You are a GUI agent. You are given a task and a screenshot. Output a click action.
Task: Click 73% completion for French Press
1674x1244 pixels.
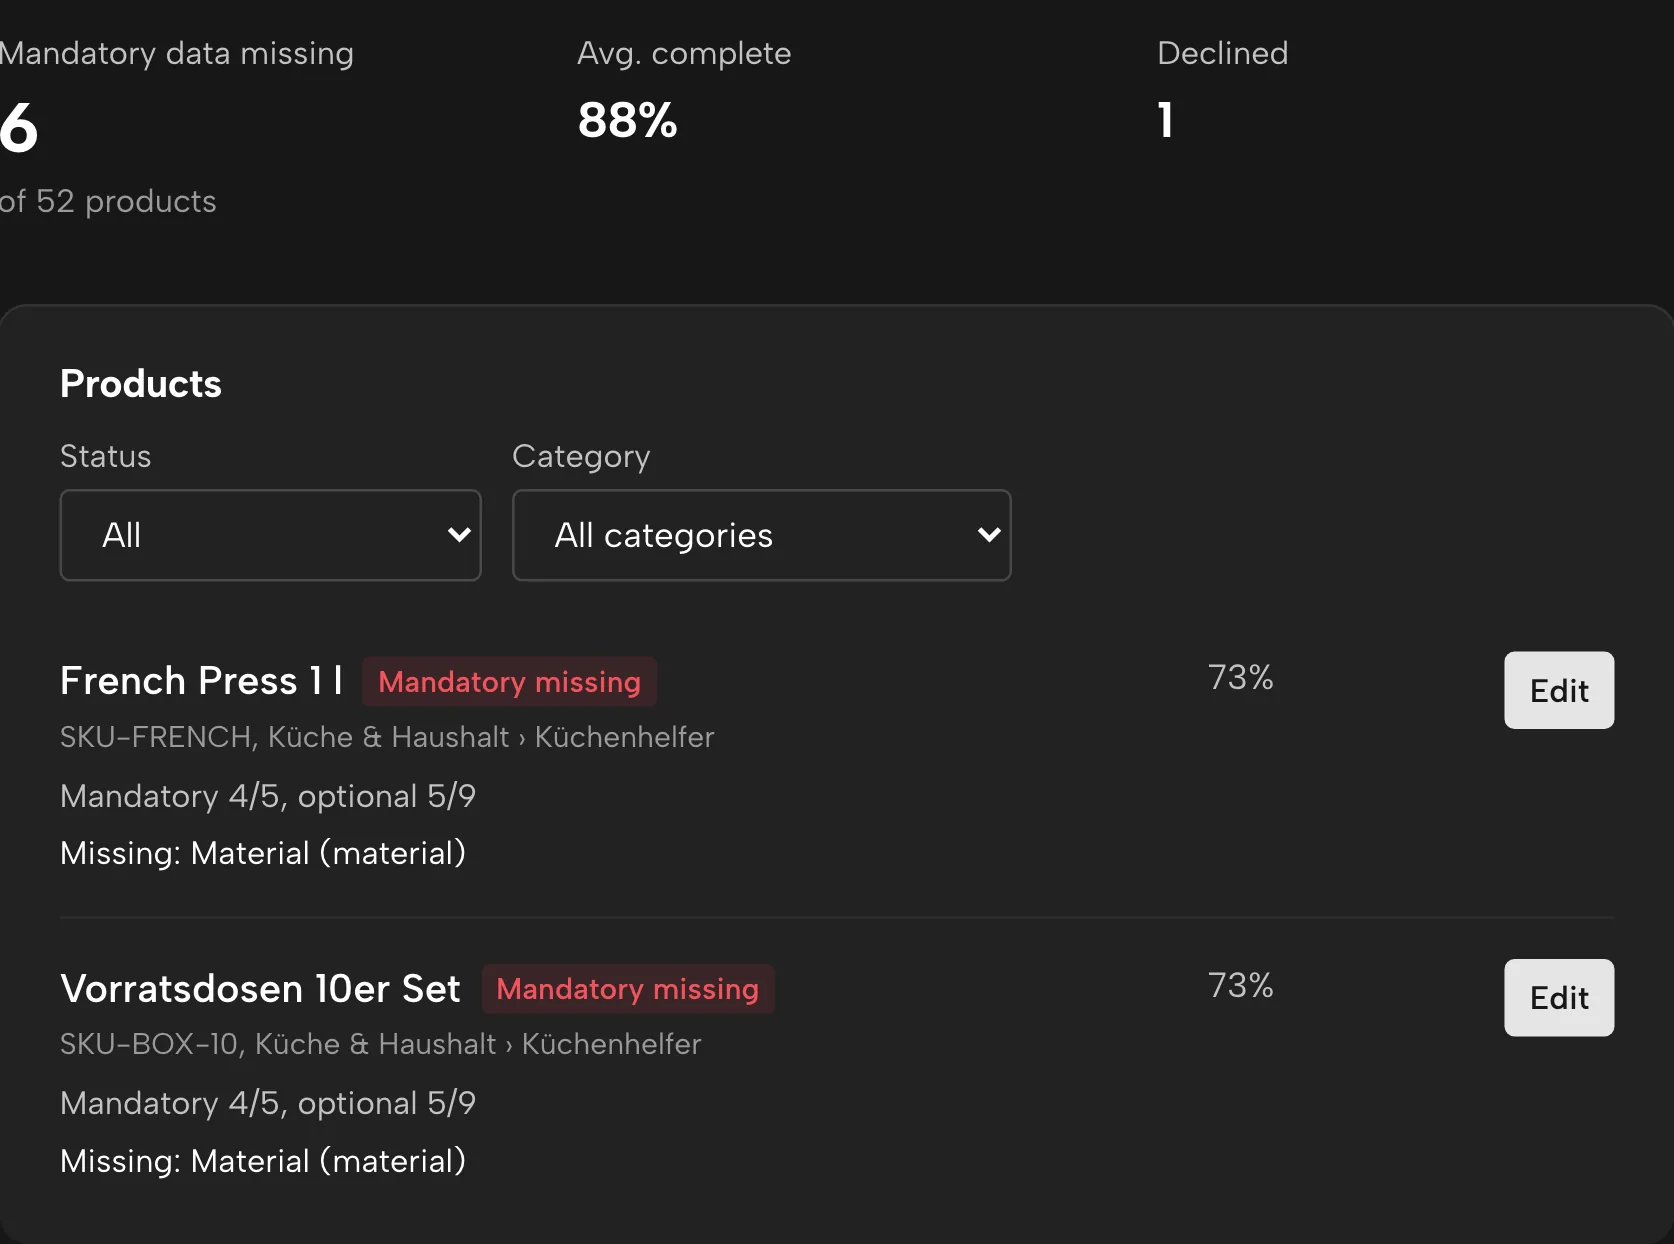click(1240, 678)
